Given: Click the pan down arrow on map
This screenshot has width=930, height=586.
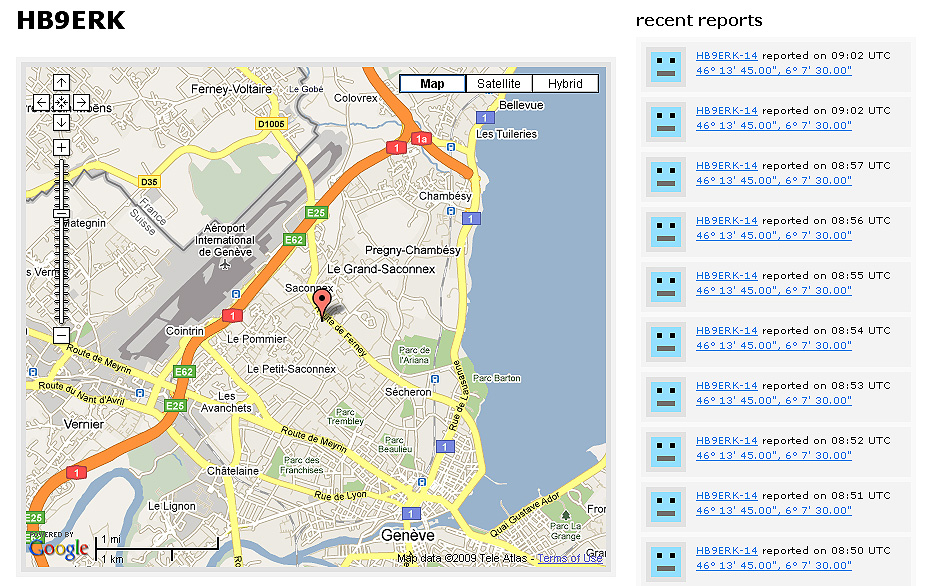Looking at the screenshot, I should [x=61, y=122].
